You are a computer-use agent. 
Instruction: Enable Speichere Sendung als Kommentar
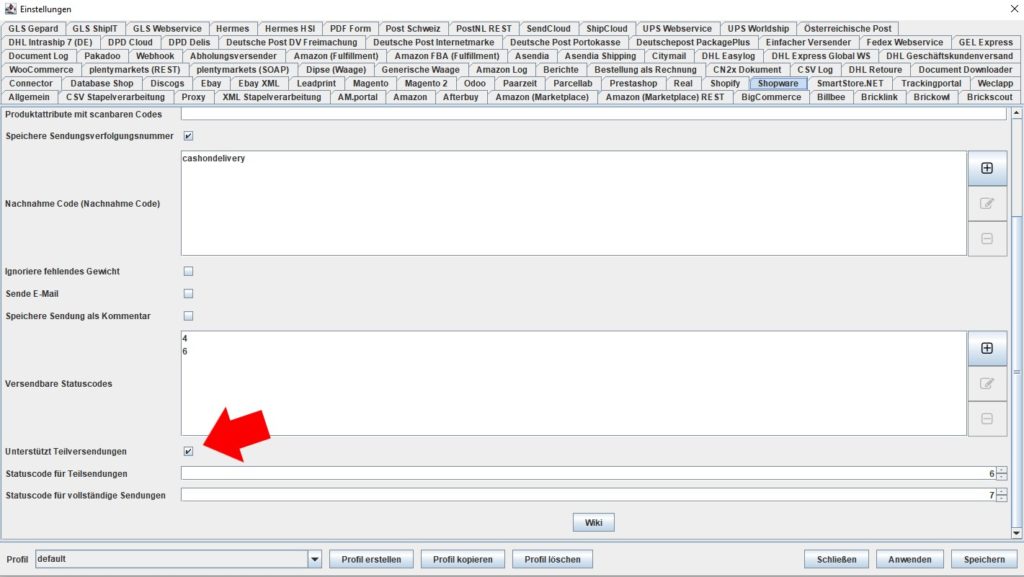click(x=188, y=316)
